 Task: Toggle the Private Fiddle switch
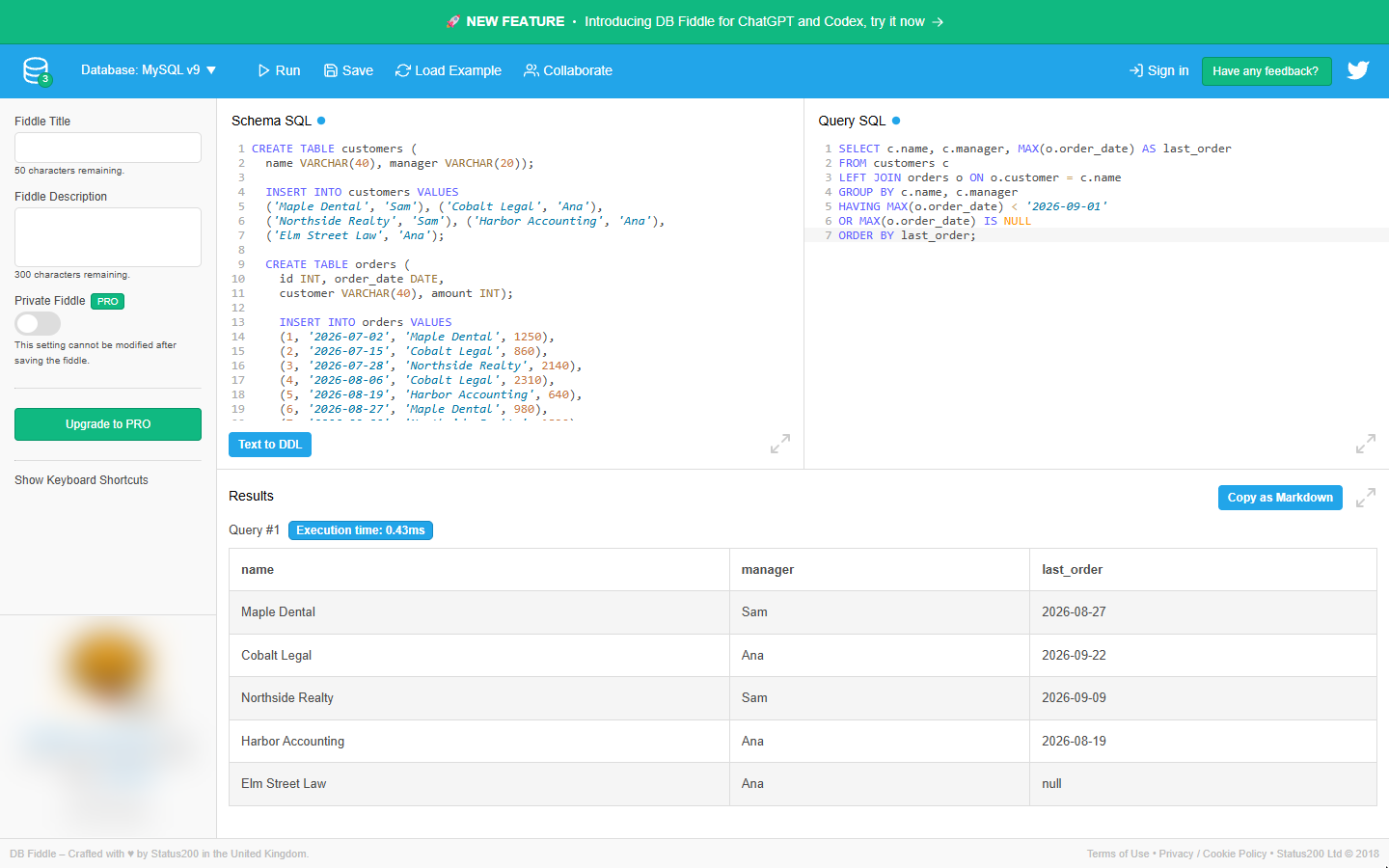(38, 324)
